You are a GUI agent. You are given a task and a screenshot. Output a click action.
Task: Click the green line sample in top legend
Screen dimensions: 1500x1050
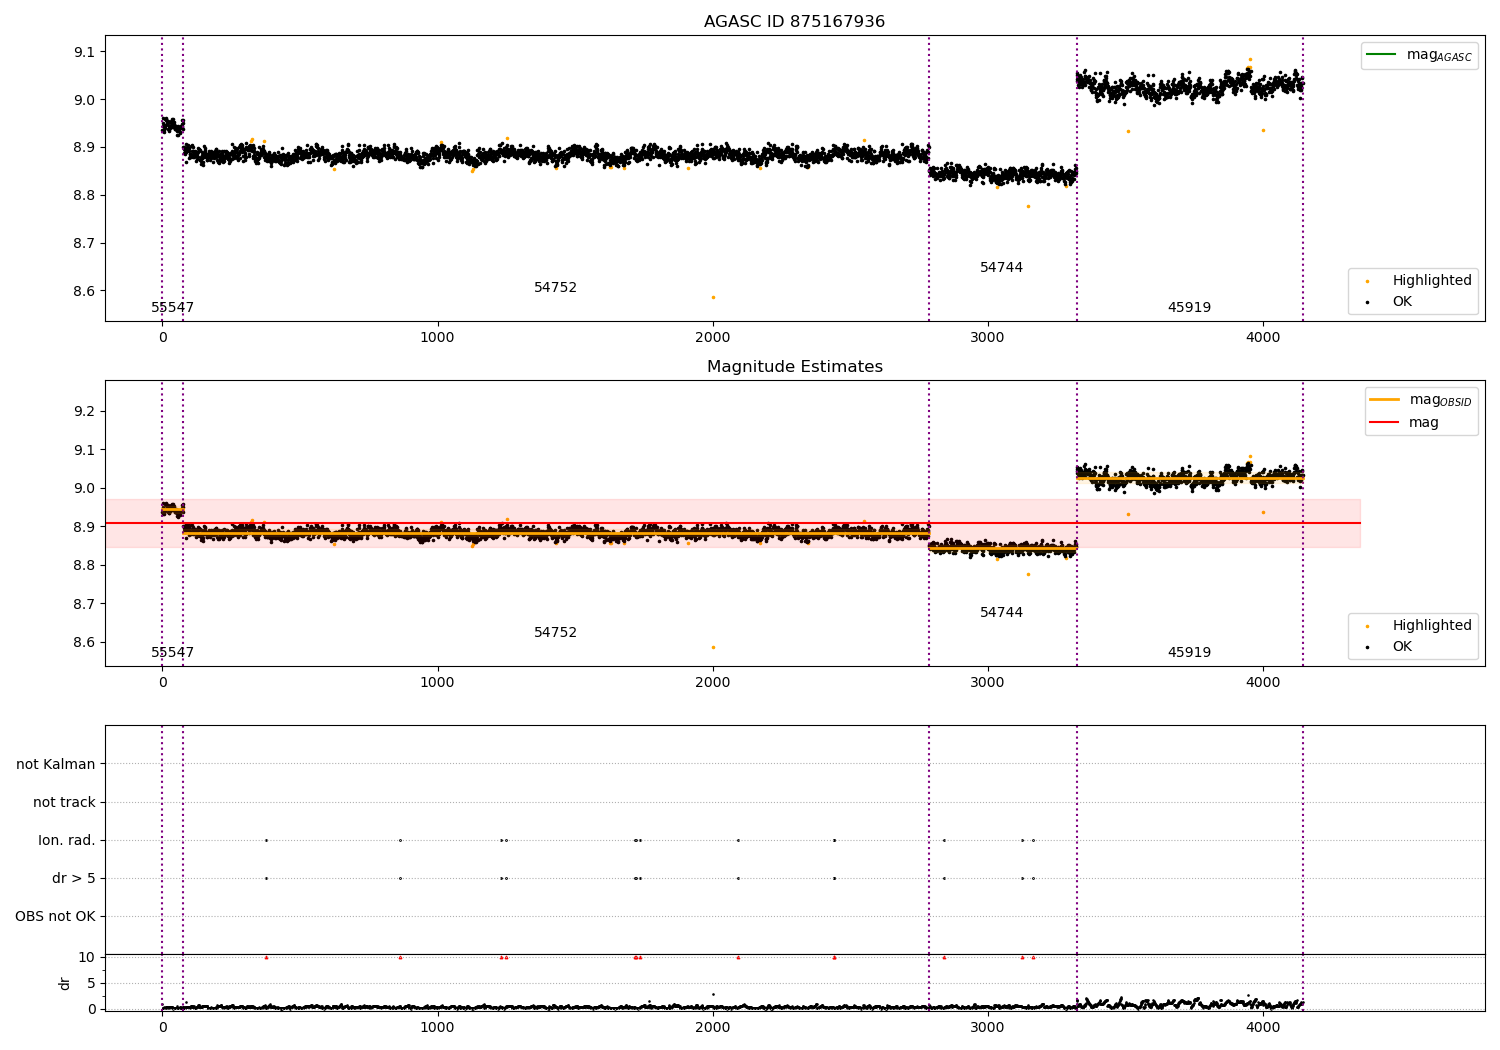point(1382,54)
